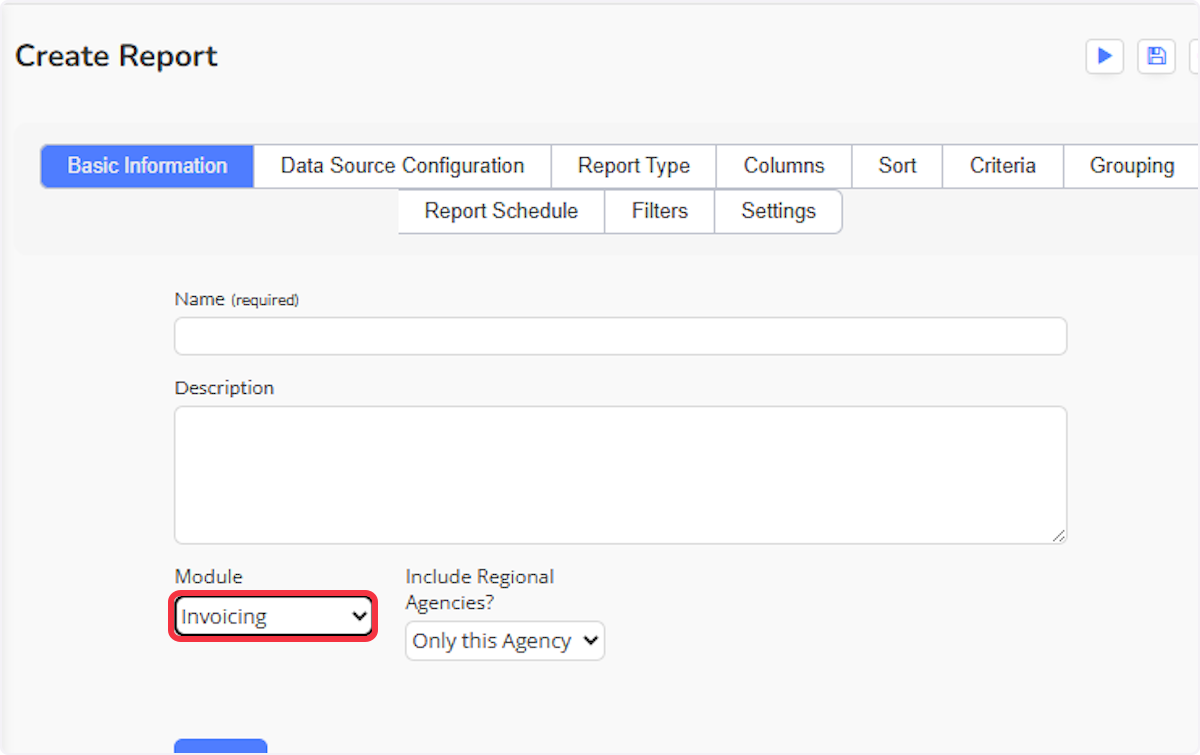Switch to the Grouping tab
The image size is (1200, 755).
click(x=1131, y=166)
